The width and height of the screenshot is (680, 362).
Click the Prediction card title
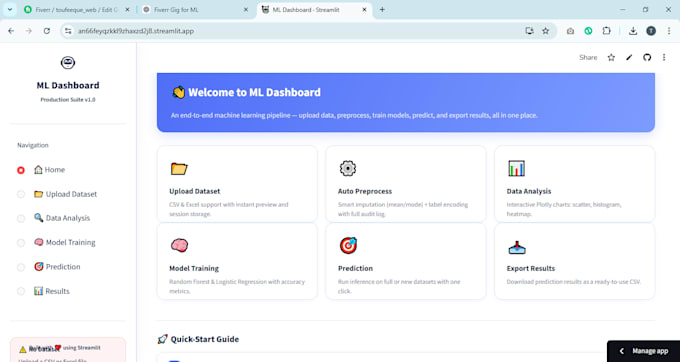pyautogui.click(x=355, y=268)
